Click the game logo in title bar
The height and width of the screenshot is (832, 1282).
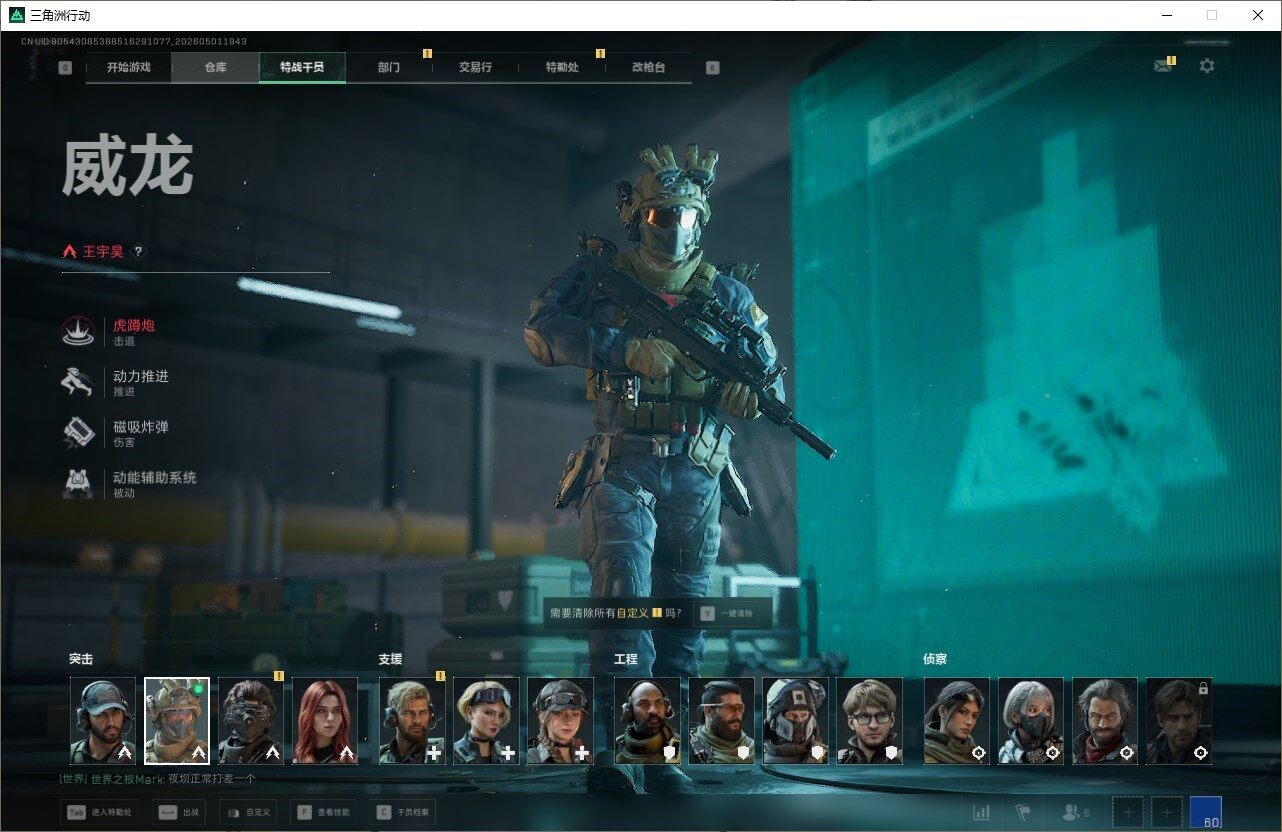coord(16,15)
